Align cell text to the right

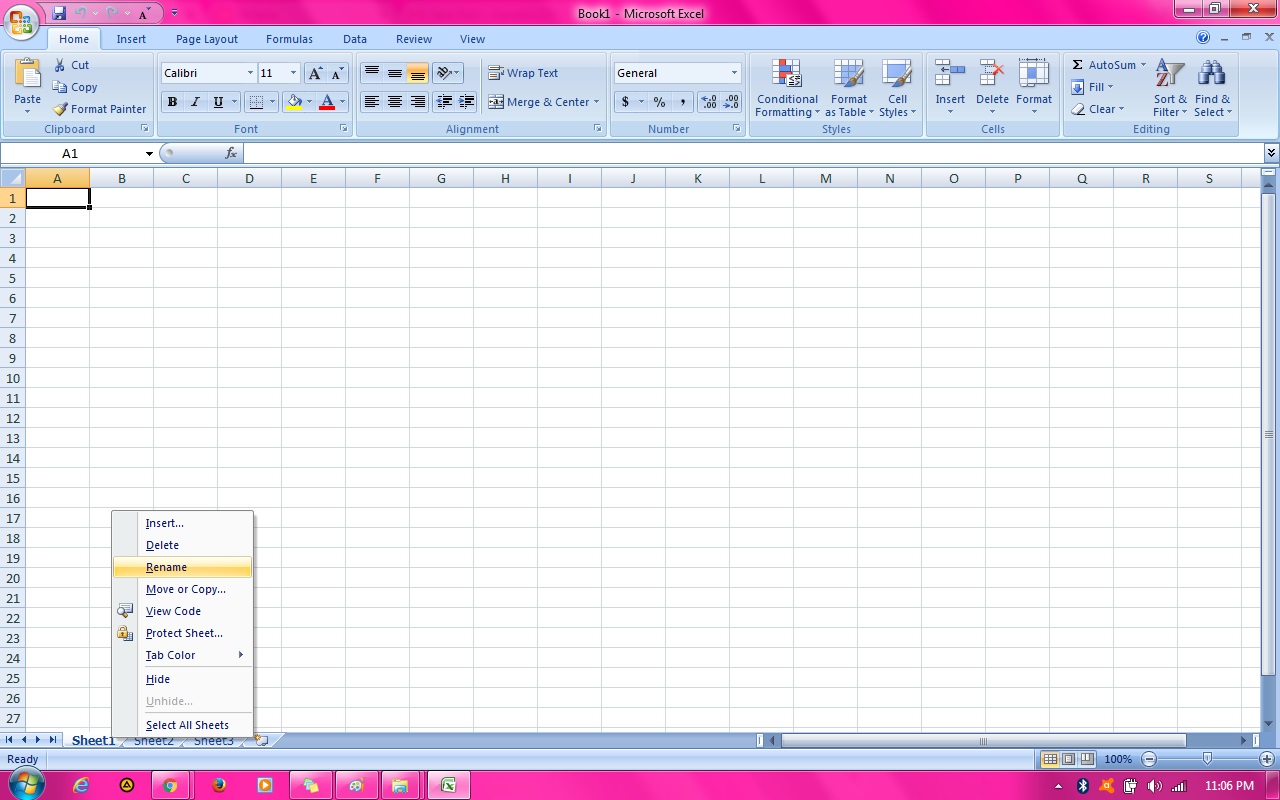coord(418,102)
